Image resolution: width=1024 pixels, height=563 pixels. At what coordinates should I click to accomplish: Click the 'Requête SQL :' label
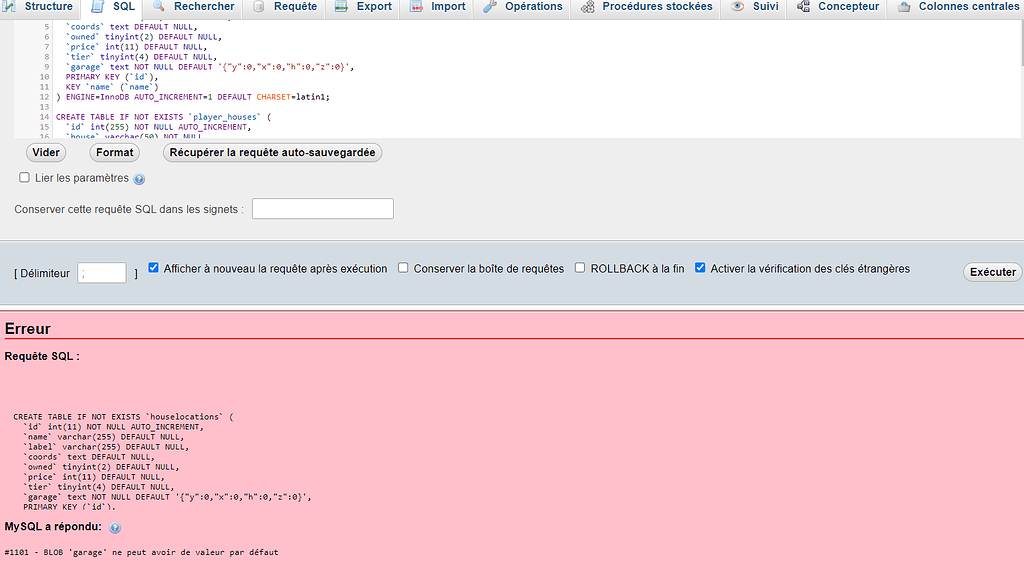click(42, 356)
